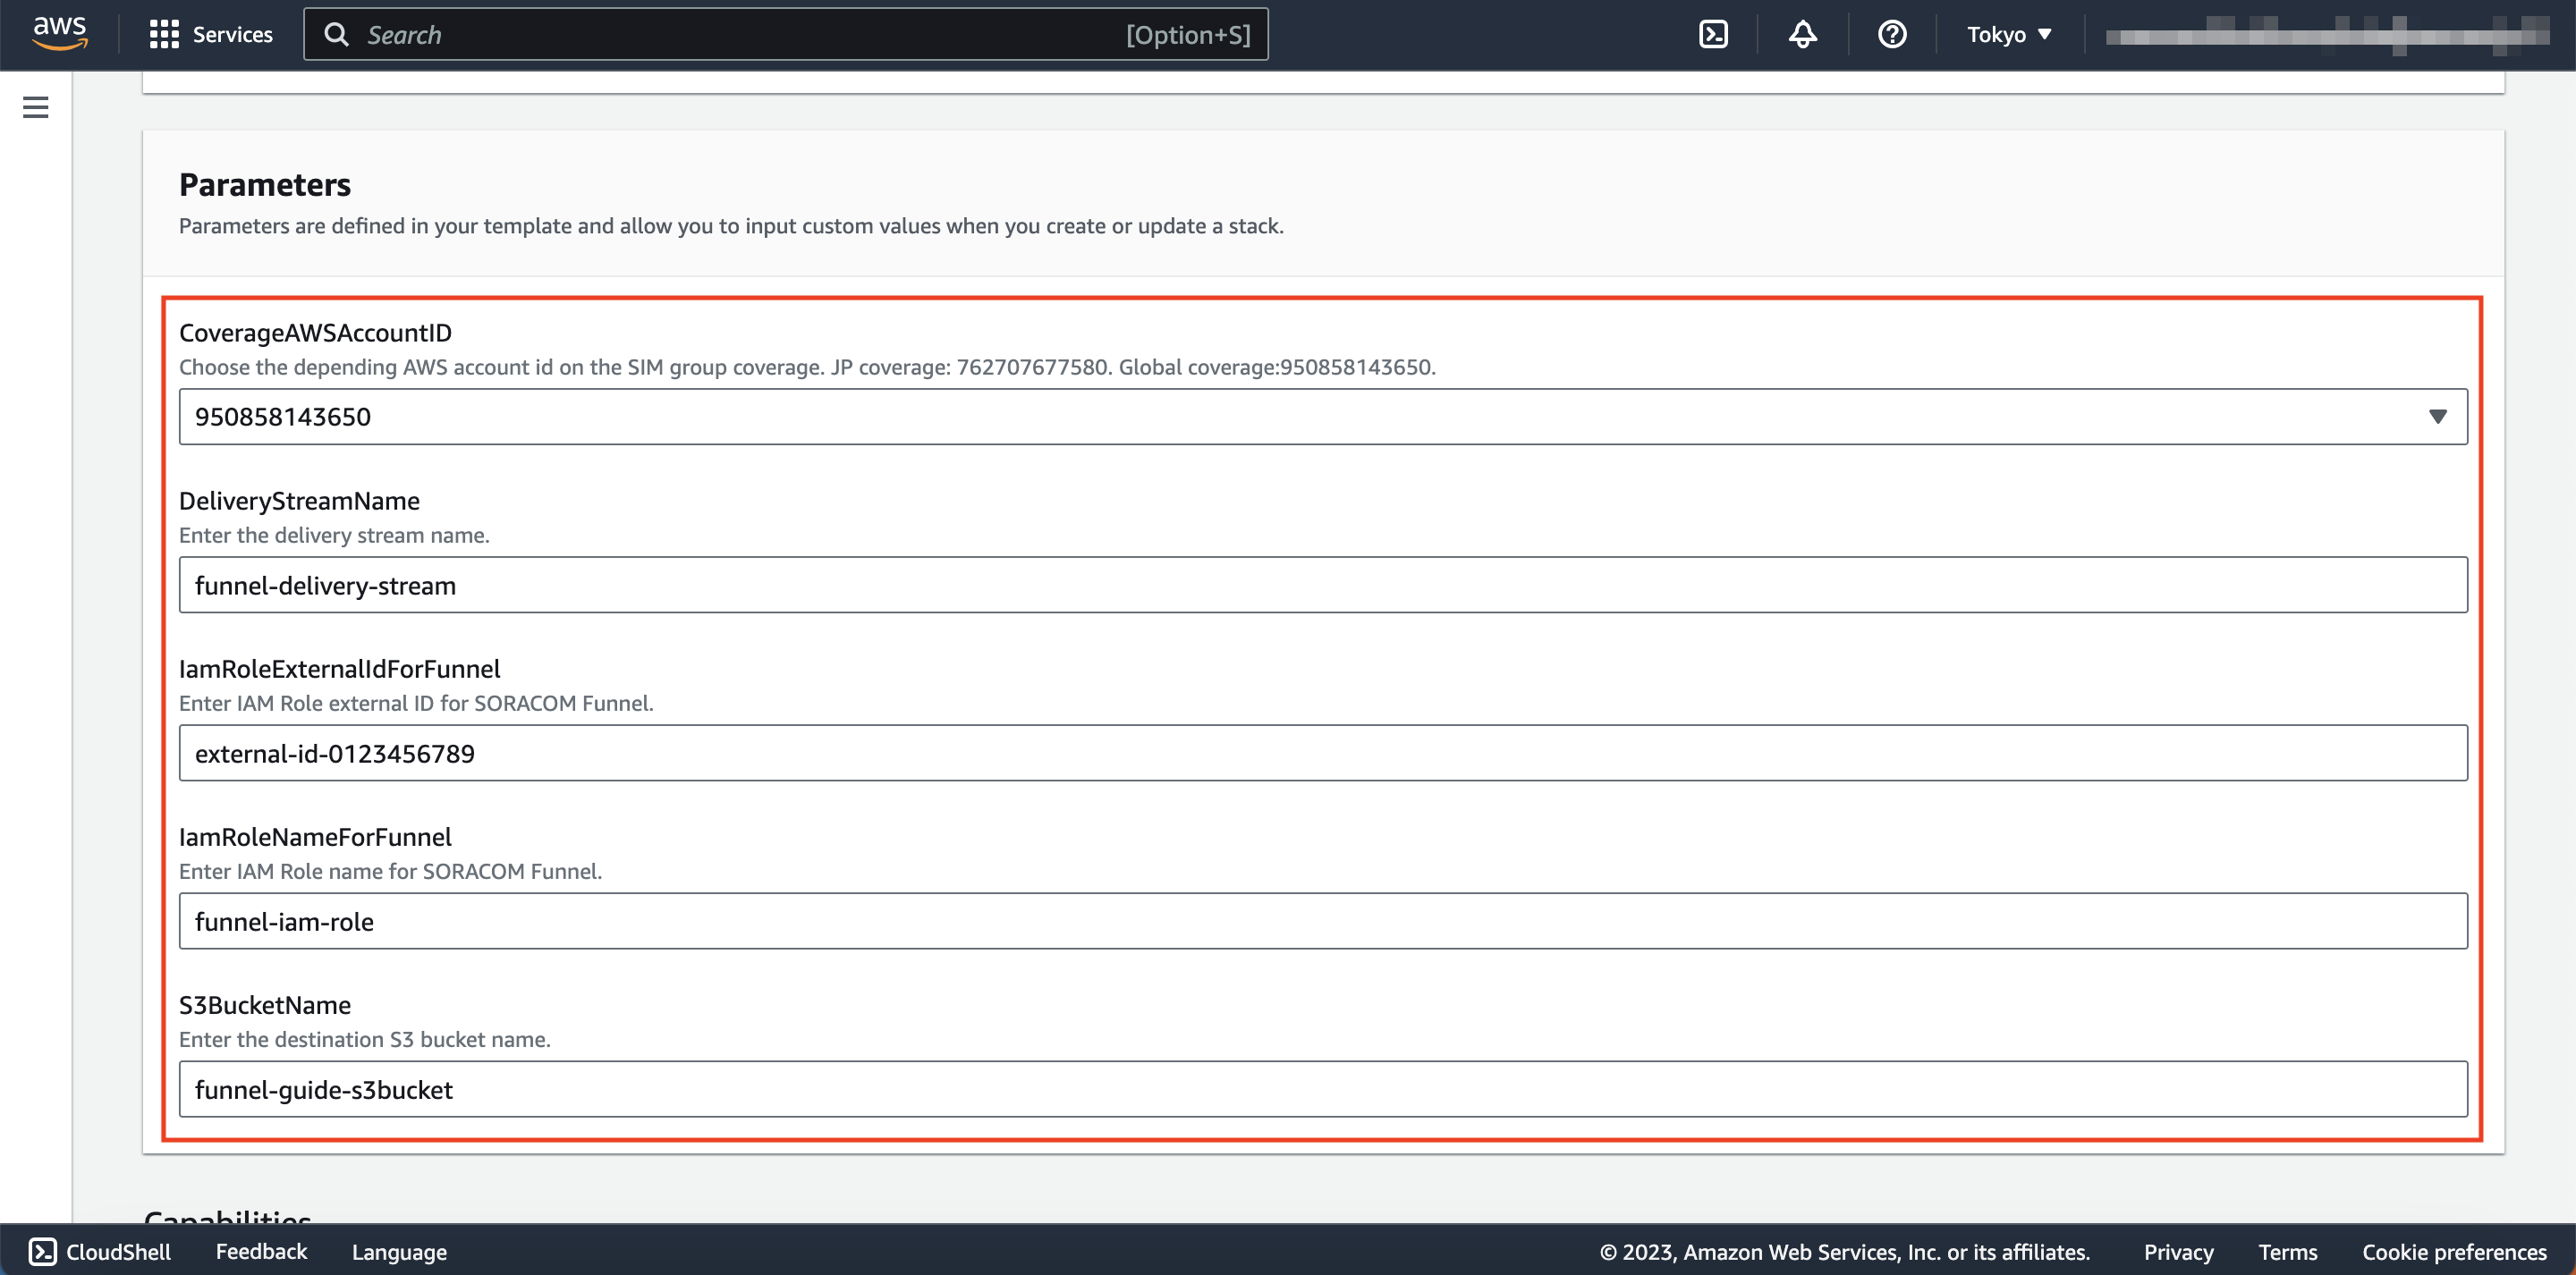
Task: Click the terminal/shell icon top bar
Action: (1714, 33)
